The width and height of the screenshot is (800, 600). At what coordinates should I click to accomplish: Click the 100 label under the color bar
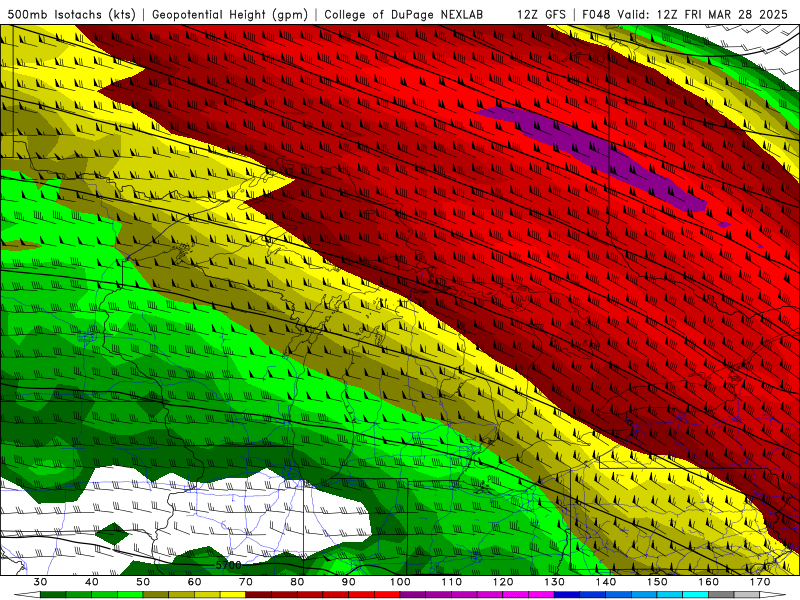tap(400, 582)
